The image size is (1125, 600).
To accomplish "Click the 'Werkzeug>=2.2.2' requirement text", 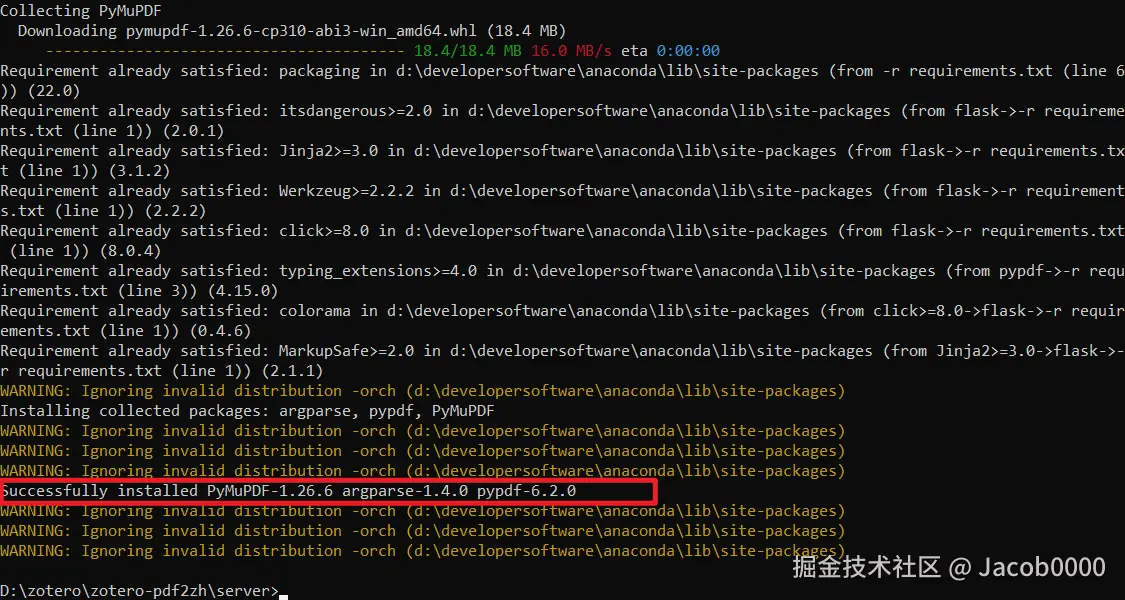I will (346, 192).
